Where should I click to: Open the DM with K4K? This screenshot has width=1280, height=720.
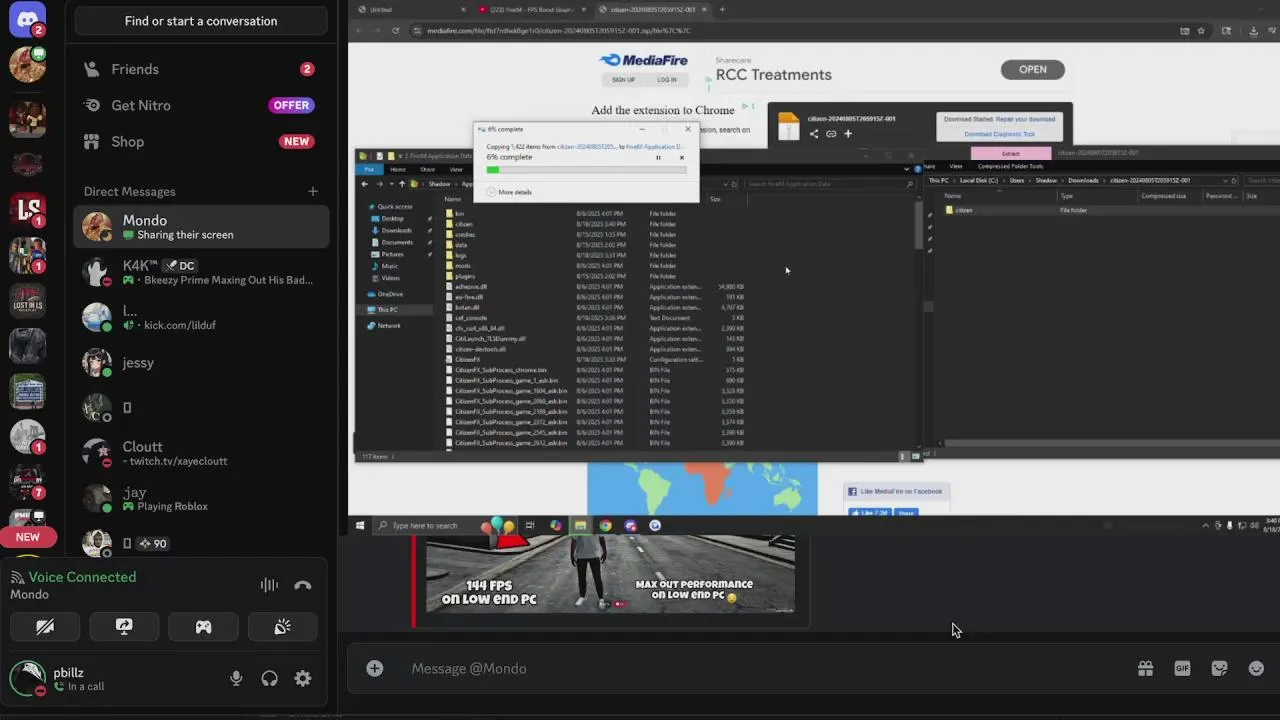201,272
